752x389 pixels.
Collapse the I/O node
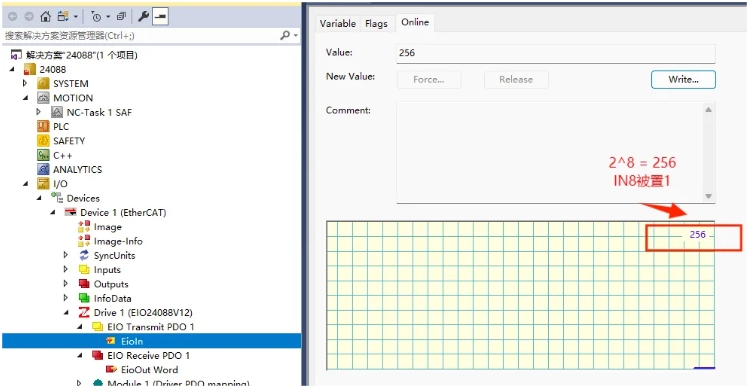click(25, 184)
